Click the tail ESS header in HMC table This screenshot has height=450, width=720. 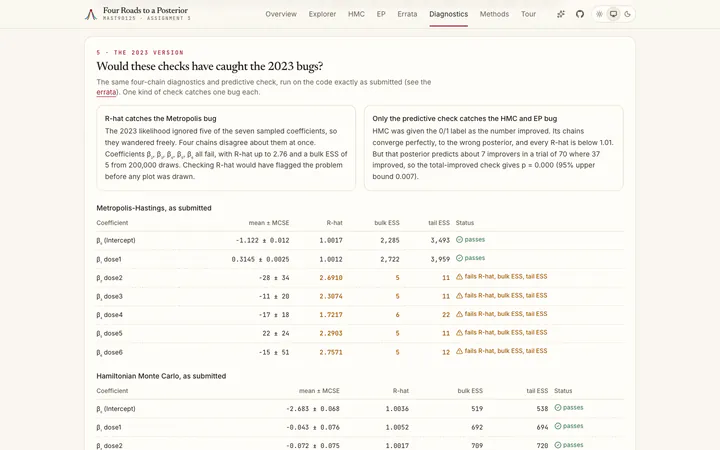click(537, 391)
